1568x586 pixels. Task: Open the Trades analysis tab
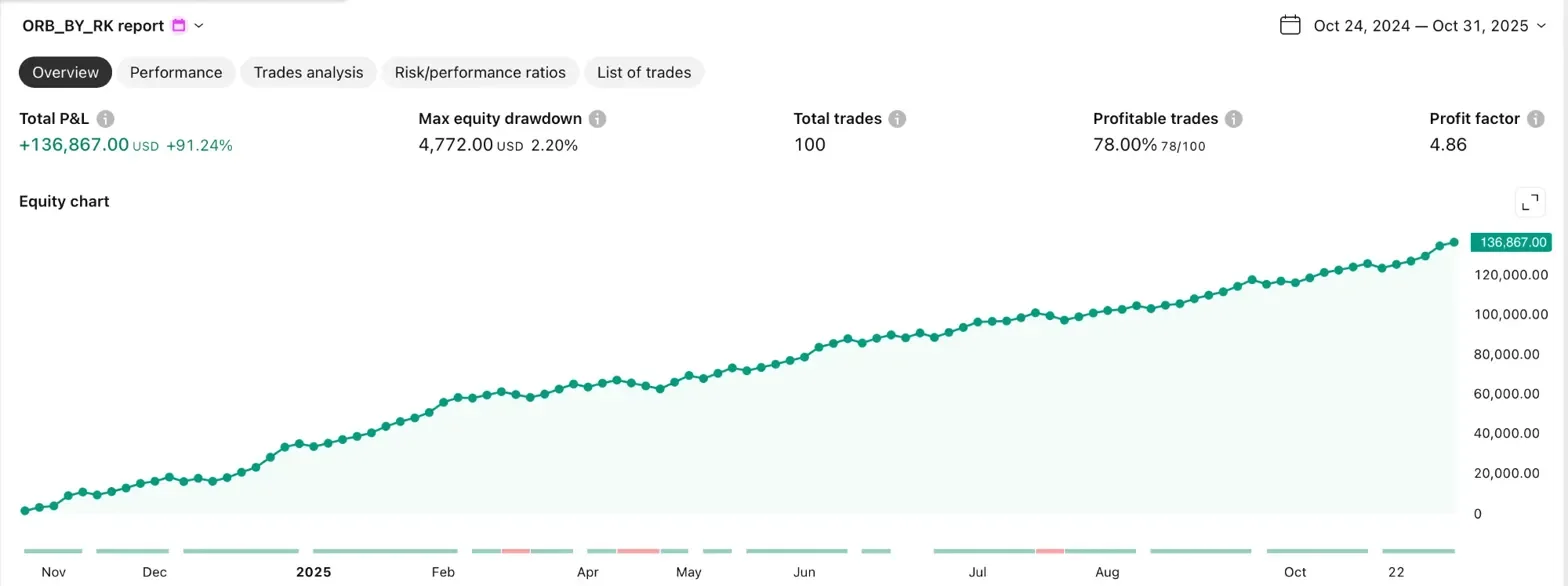(309, 72)
